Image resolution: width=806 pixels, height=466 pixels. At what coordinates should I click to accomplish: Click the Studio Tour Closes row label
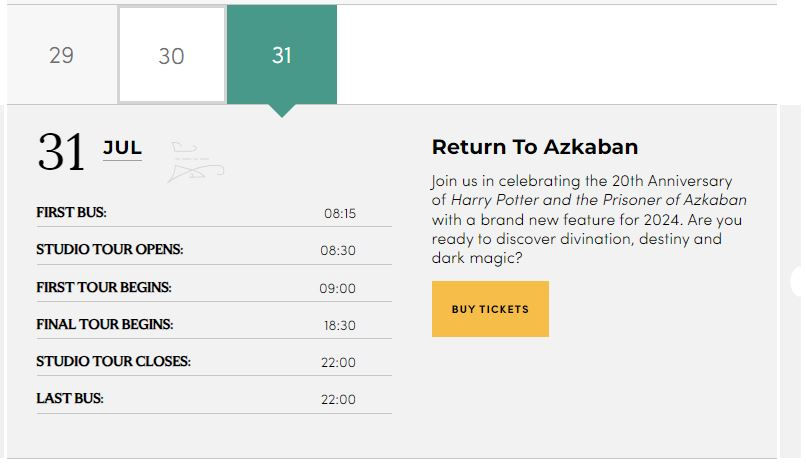pos(113,361)
